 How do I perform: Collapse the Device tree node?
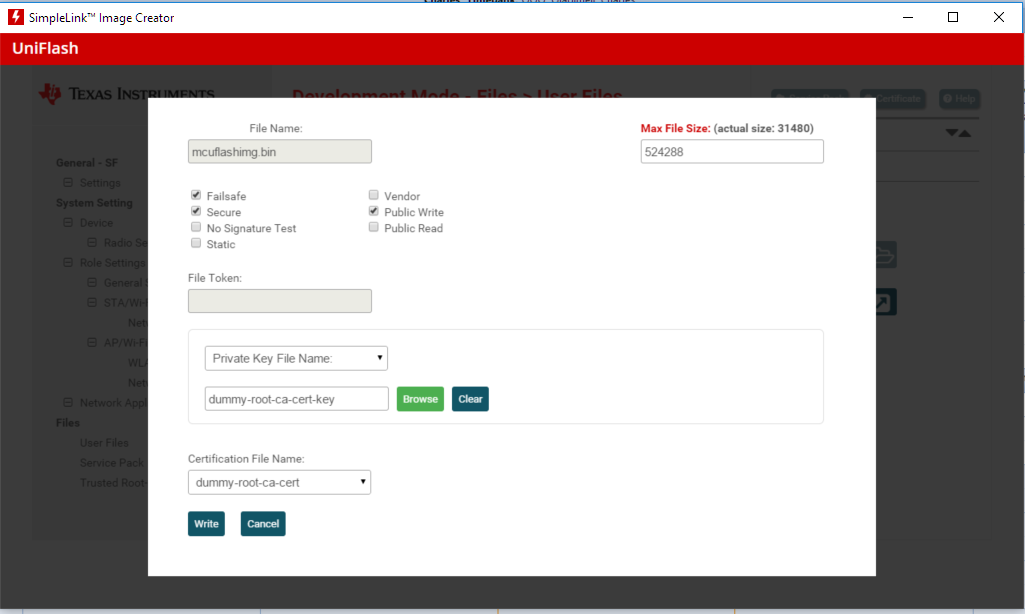[x=68, y=222]
